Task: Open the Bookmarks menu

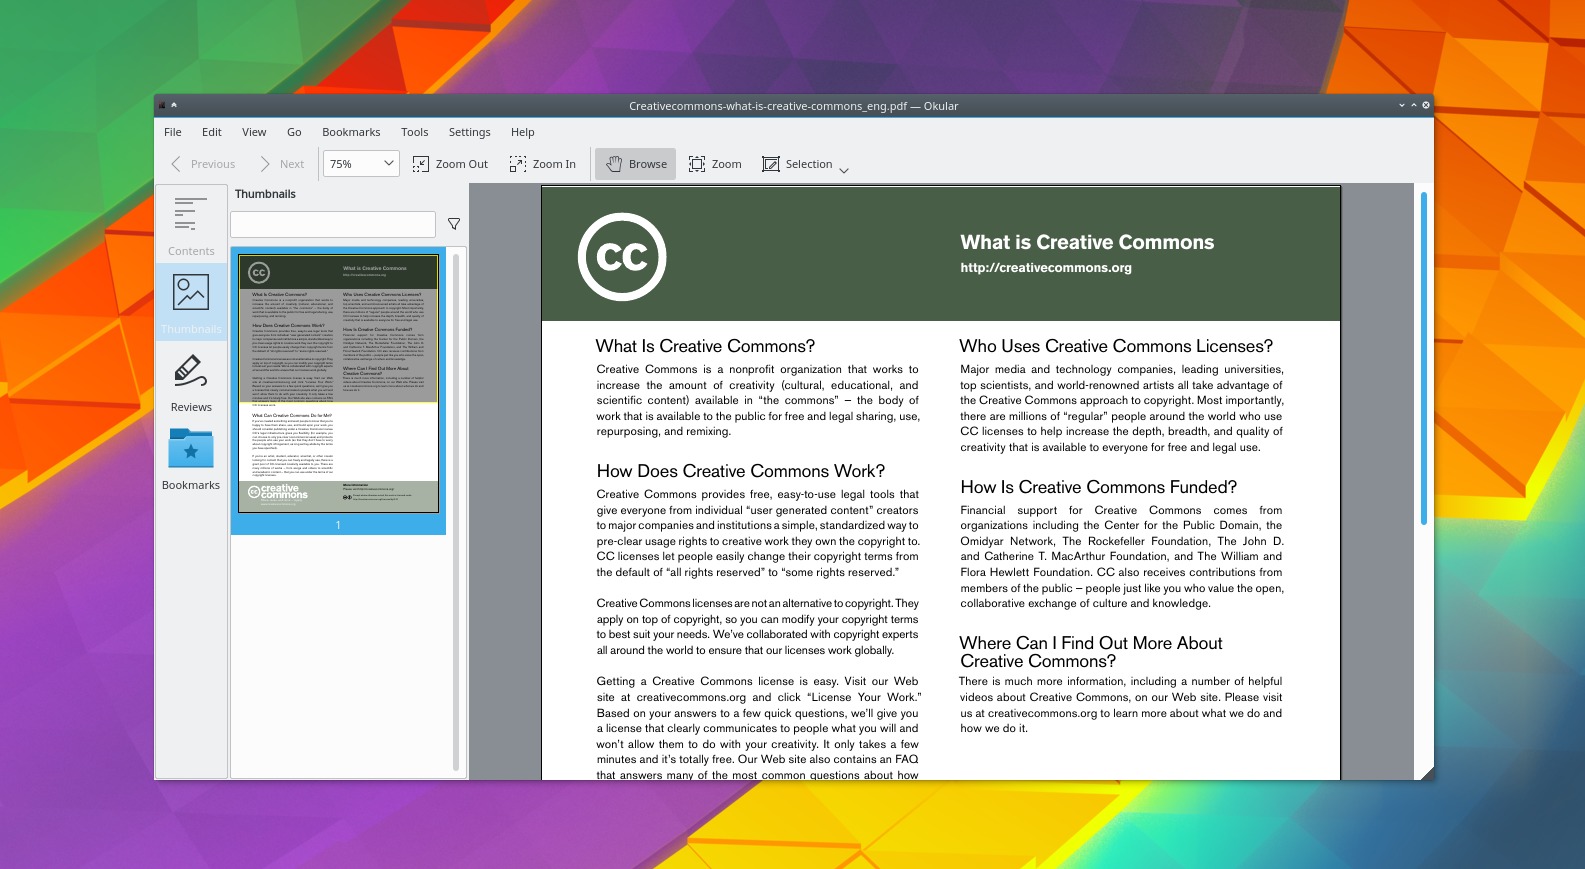Action: point(351,132)
